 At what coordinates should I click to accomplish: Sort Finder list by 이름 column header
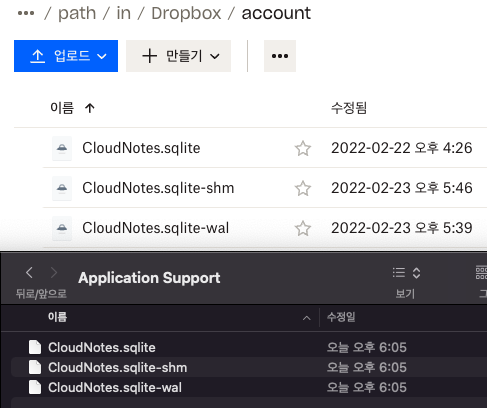point(57,317)
